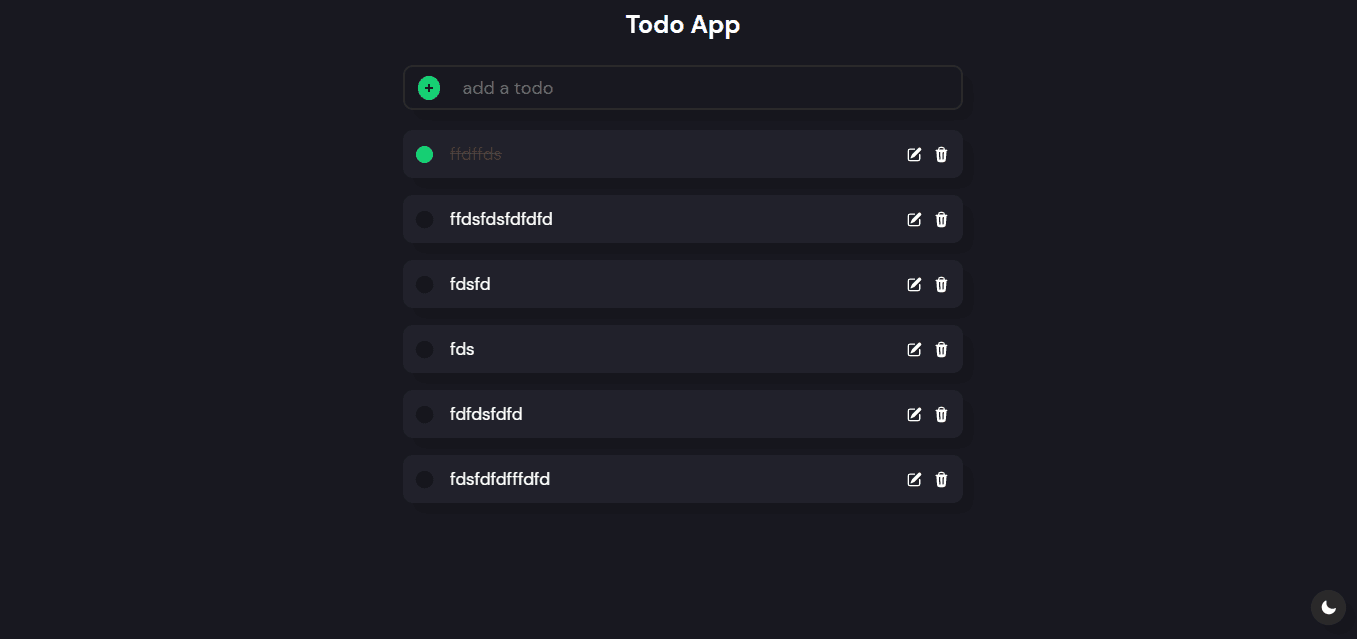Toggle dark mode with the moon button
1357x639 pixels.
pos(1328,607)
